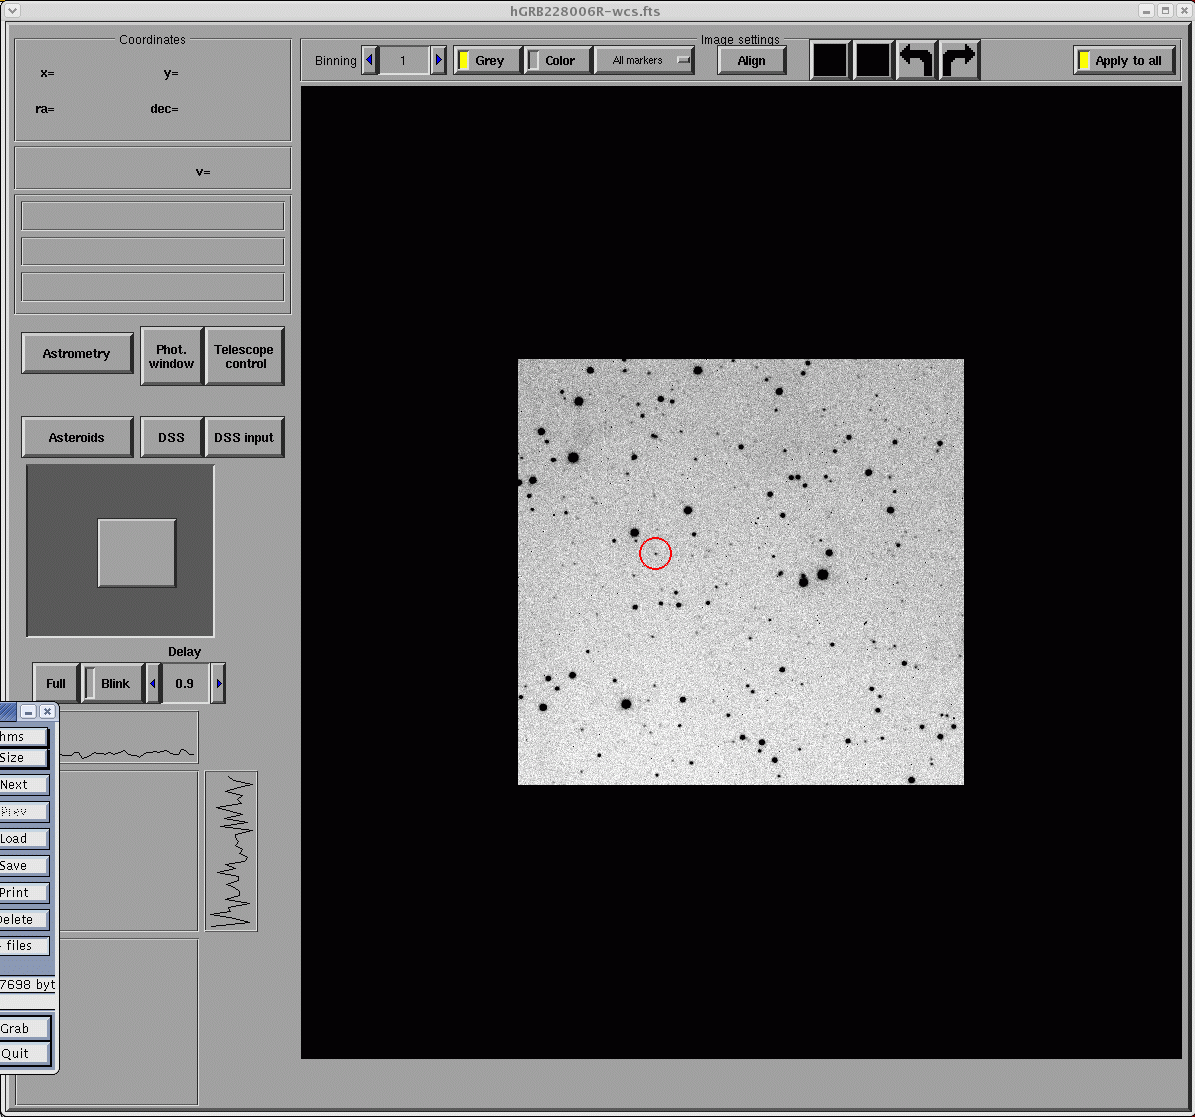The image size is (1195, 1117).
Task: Close the small side window
Action: coord(47,712)
